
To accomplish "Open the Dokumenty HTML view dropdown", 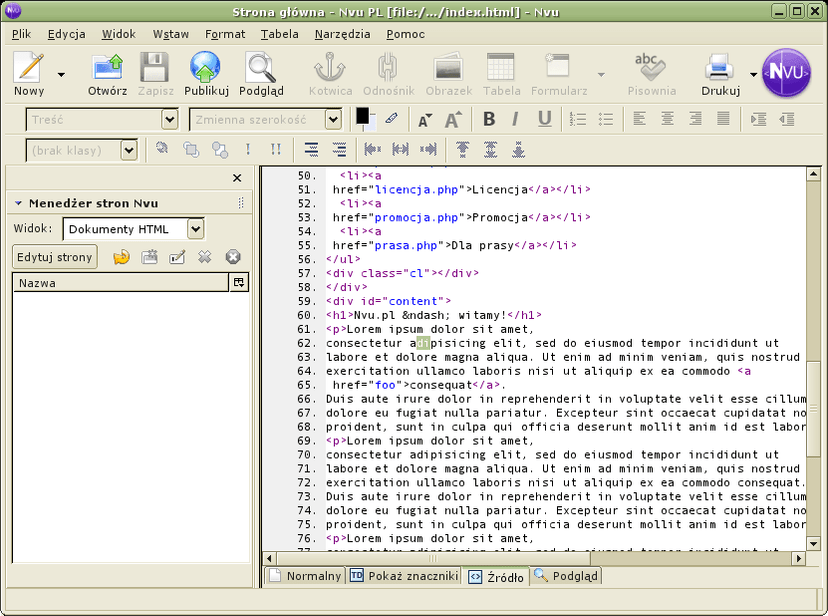I will coord(195,229).
